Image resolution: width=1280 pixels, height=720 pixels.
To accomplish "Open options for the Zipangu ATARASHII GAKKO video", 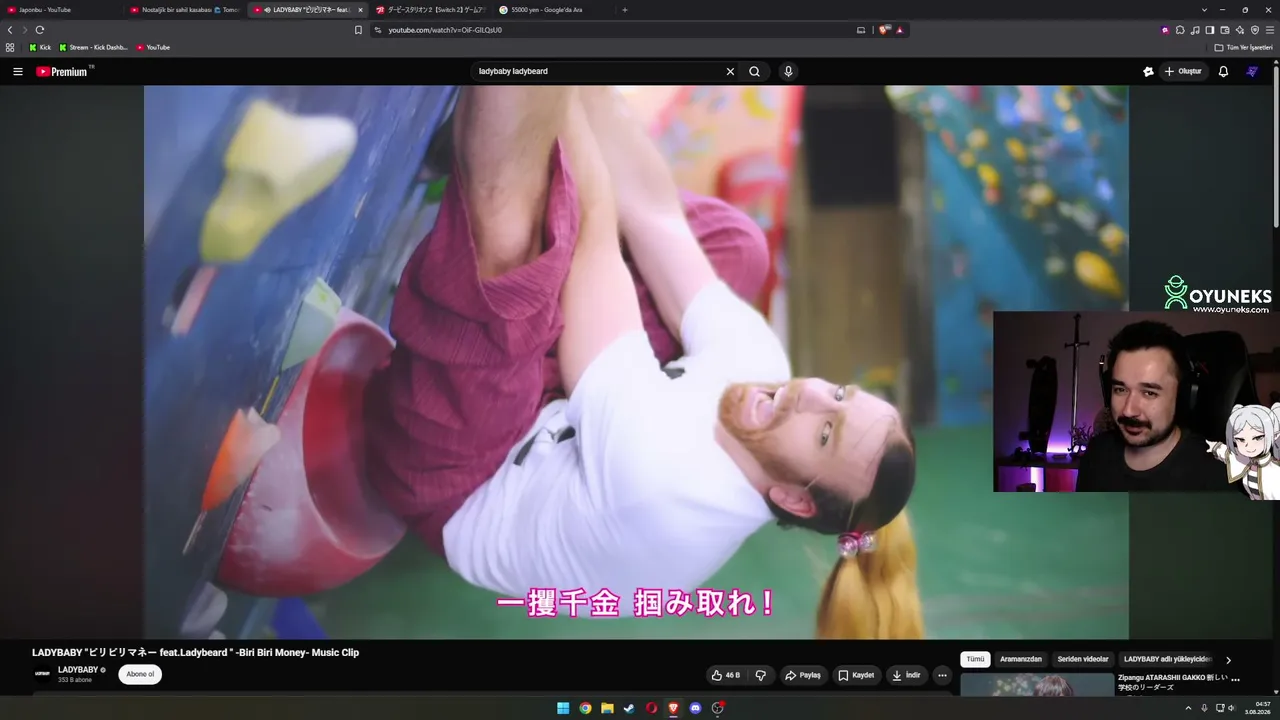I will [1235, 679].
